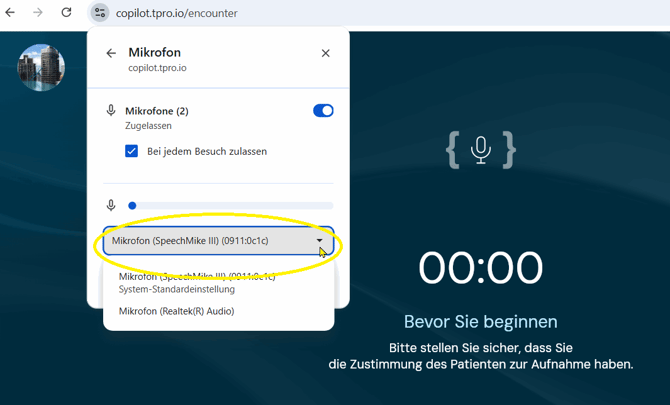670x405 pixels.
Task: Click microphone icon beside Mikrofone (2)
Action: pos(111,111)
